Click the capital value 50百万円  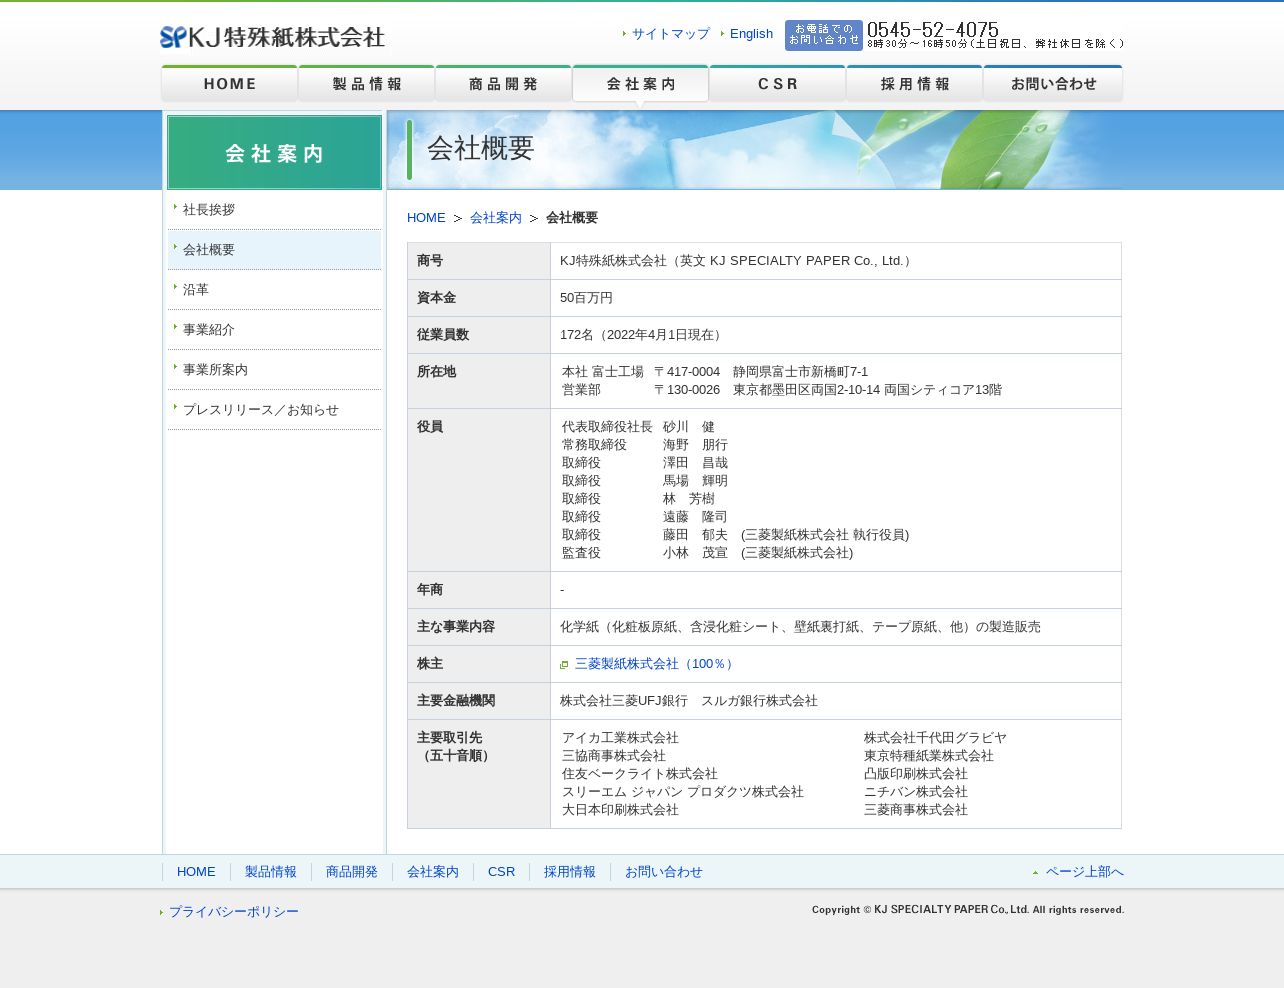point(586,298)
